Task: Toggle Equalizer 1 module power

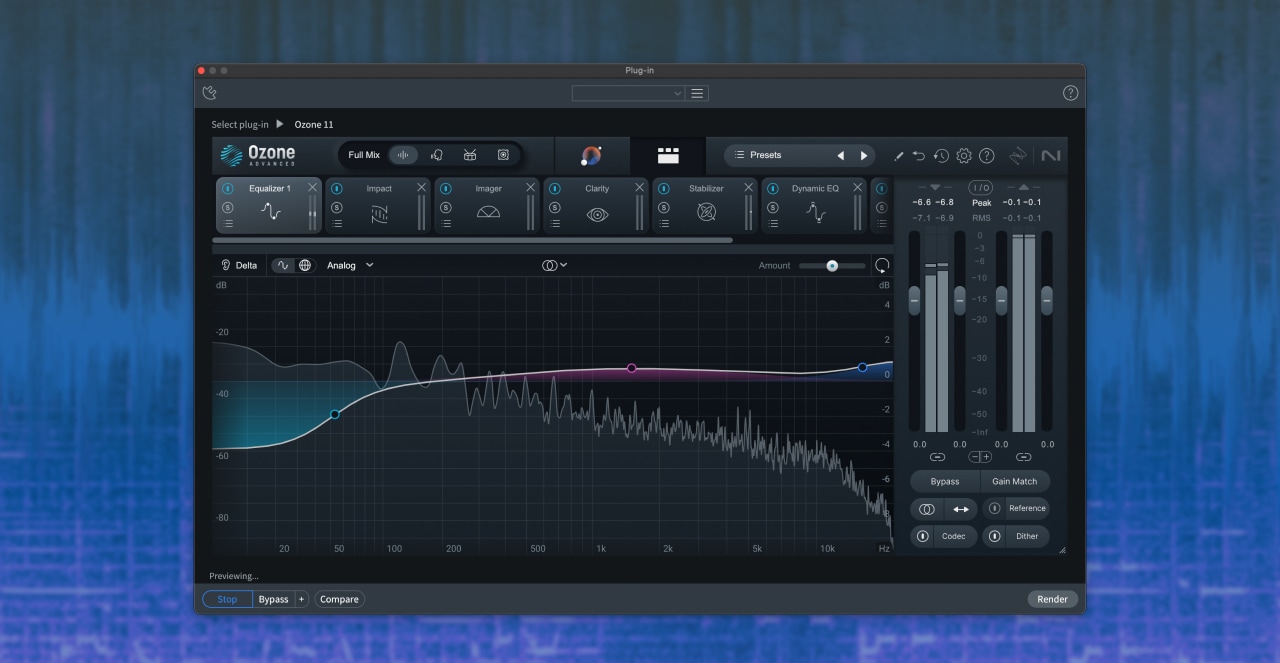Action: click(x=227, y=188)
